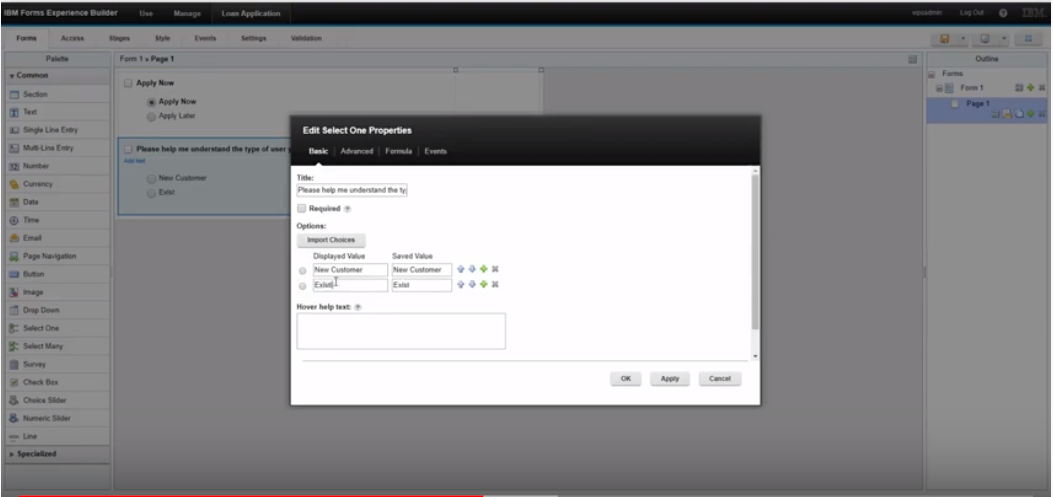1053x497 pixels.
Task: Switch to the Events tab in dialog
Action: pyautogui.click(x=435, y=151)
